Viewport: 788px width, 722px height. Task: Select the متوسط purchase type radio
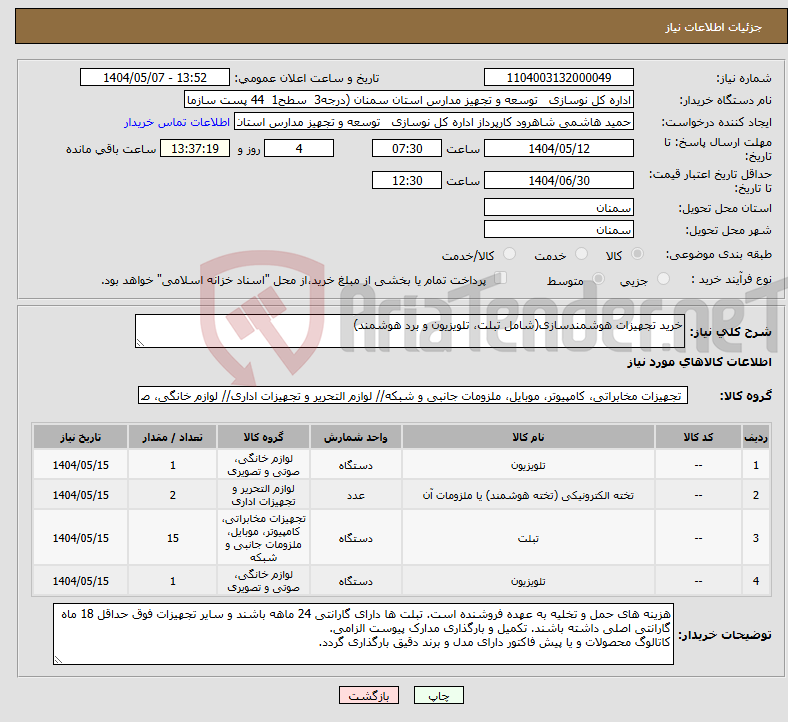pyautogui.click(x=599, y=279)
